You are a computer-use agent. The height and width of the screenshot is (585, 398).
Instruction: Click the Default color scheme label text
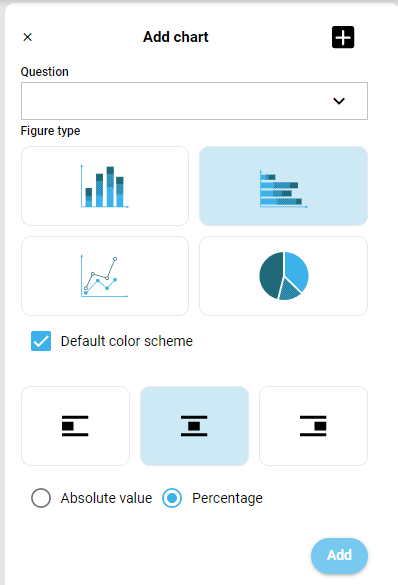[127, 341]
